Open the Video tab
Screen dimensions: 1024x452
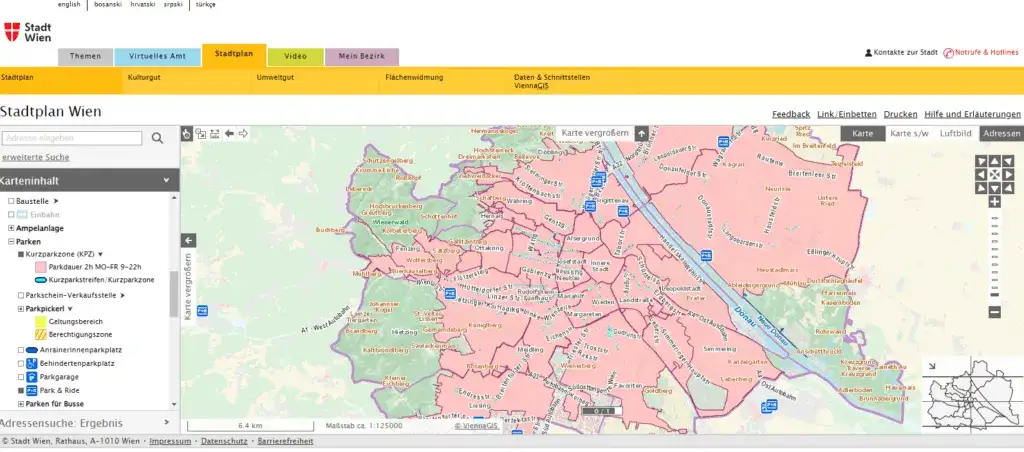(x=295, y=57)
